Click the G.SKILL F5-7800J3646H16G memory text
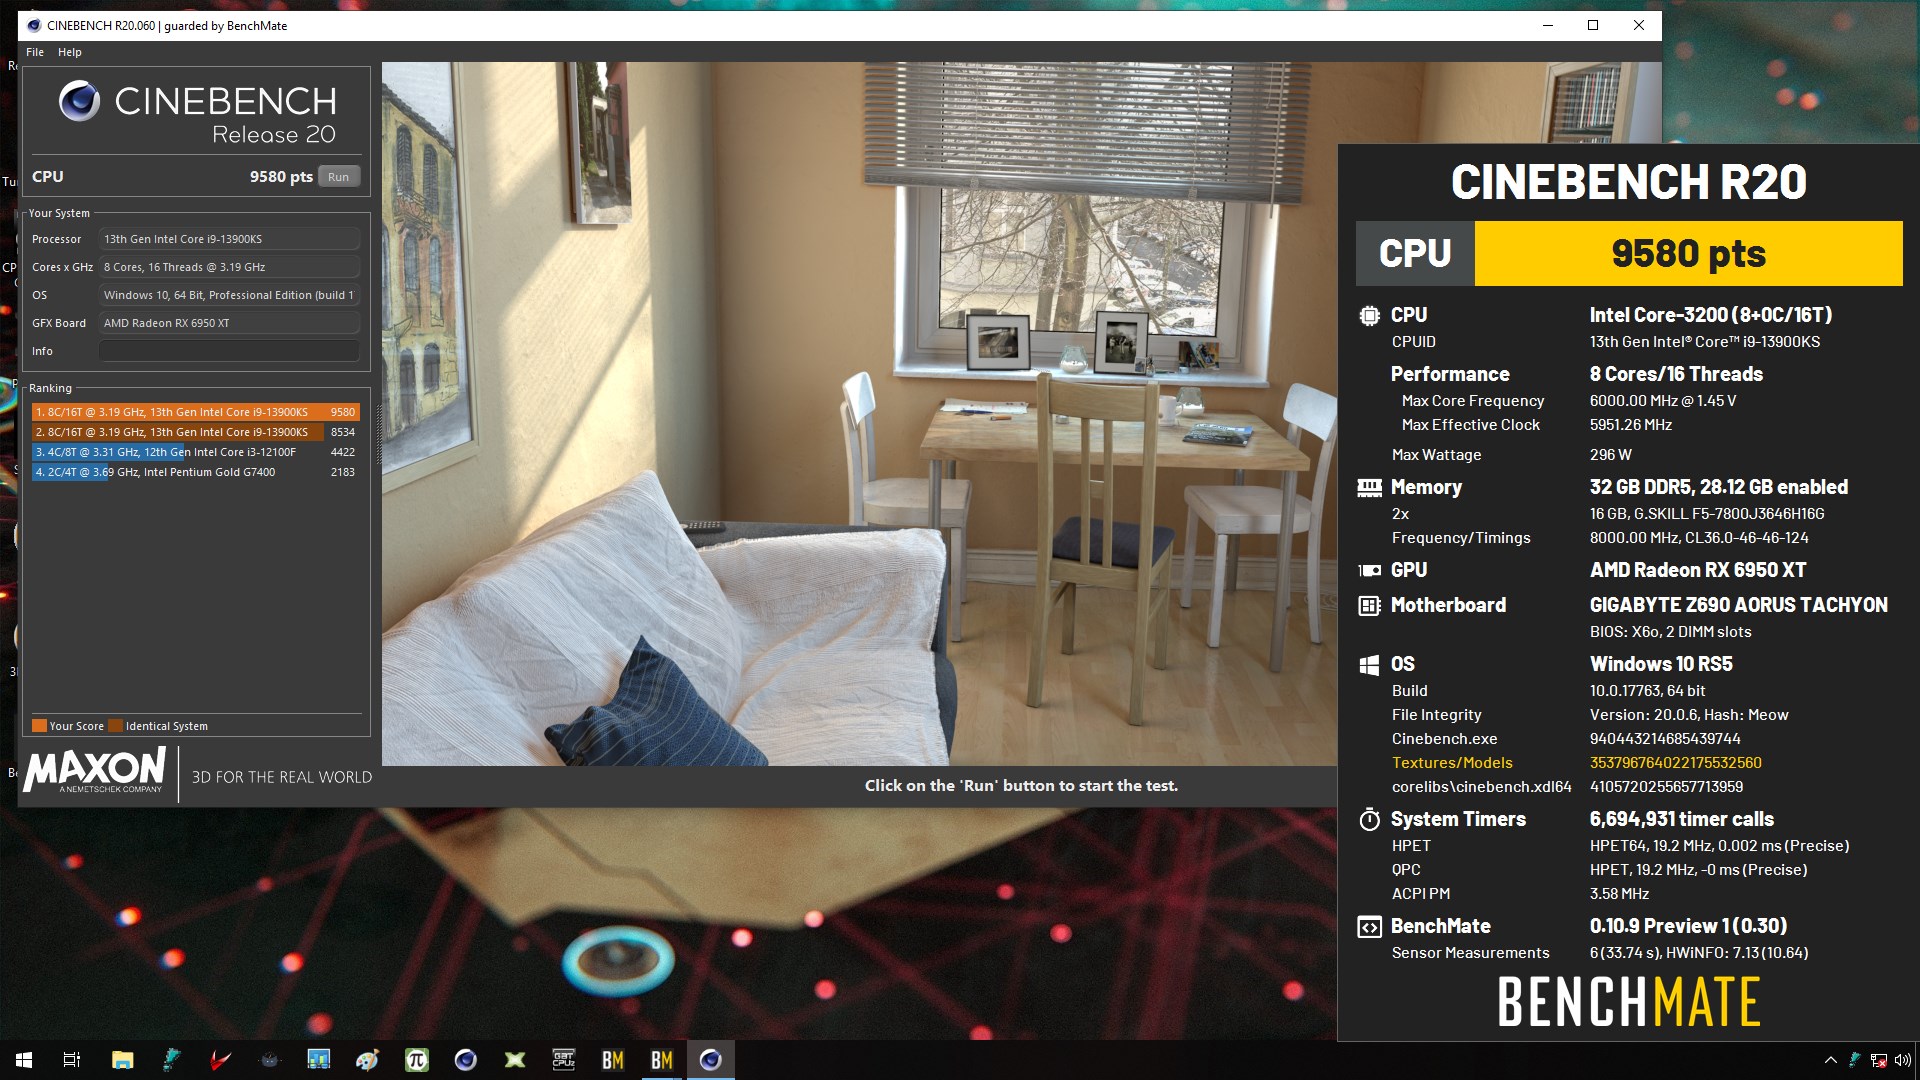The height and width of the screenshot is (1080, 1920). (x=1707, y=514)
